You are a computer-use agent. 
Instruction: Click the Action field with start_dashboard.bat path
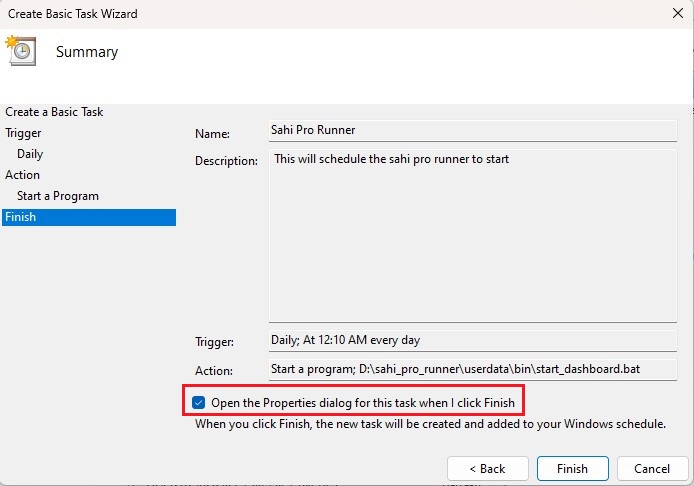coord(472,369)
